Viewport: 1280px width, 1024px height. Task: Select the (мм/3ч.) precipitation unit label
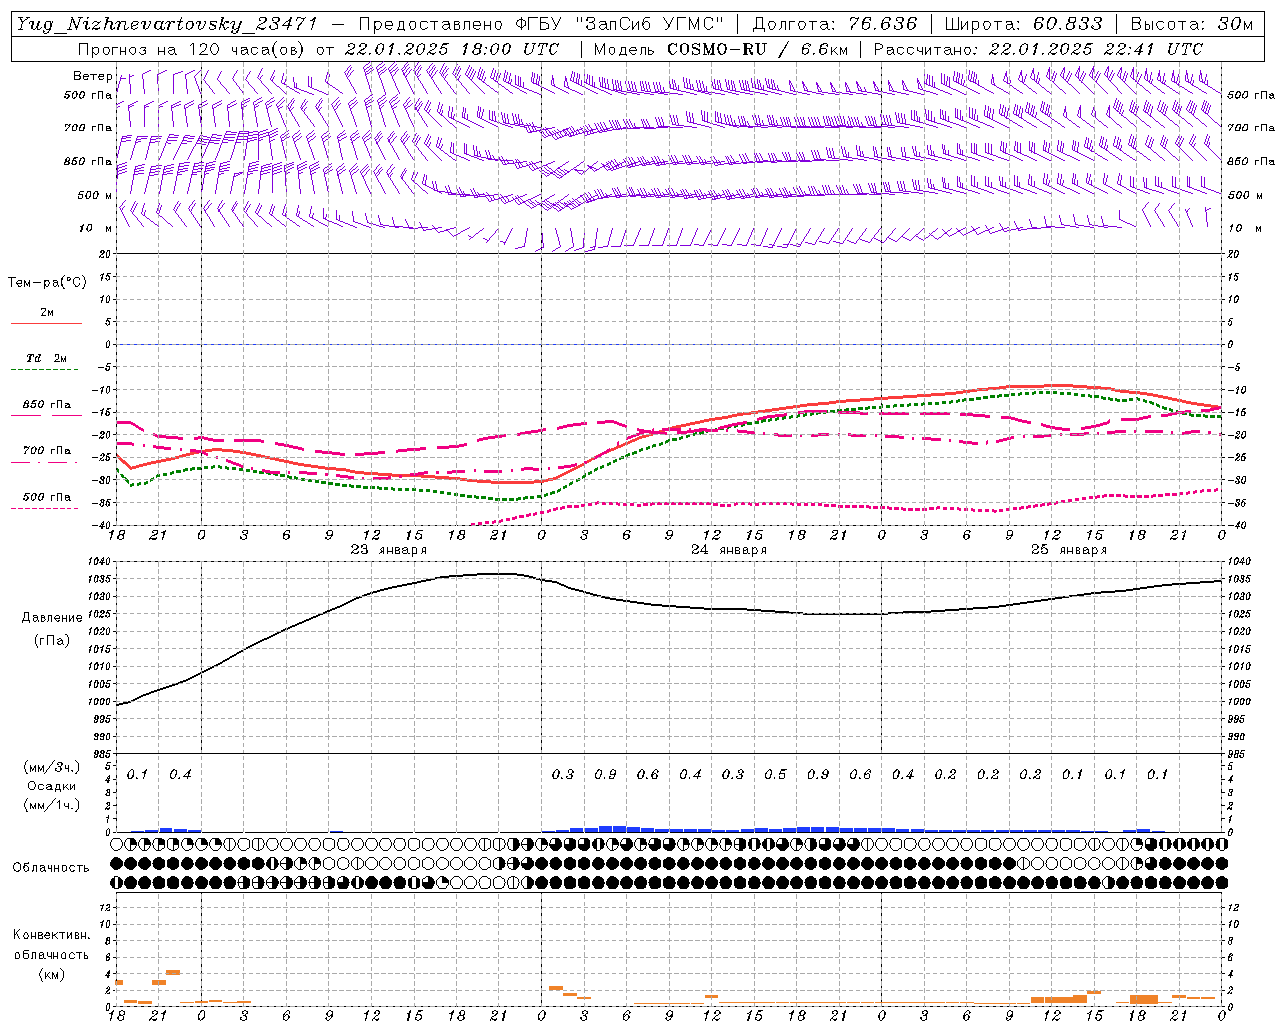click(x=52, y=767)
